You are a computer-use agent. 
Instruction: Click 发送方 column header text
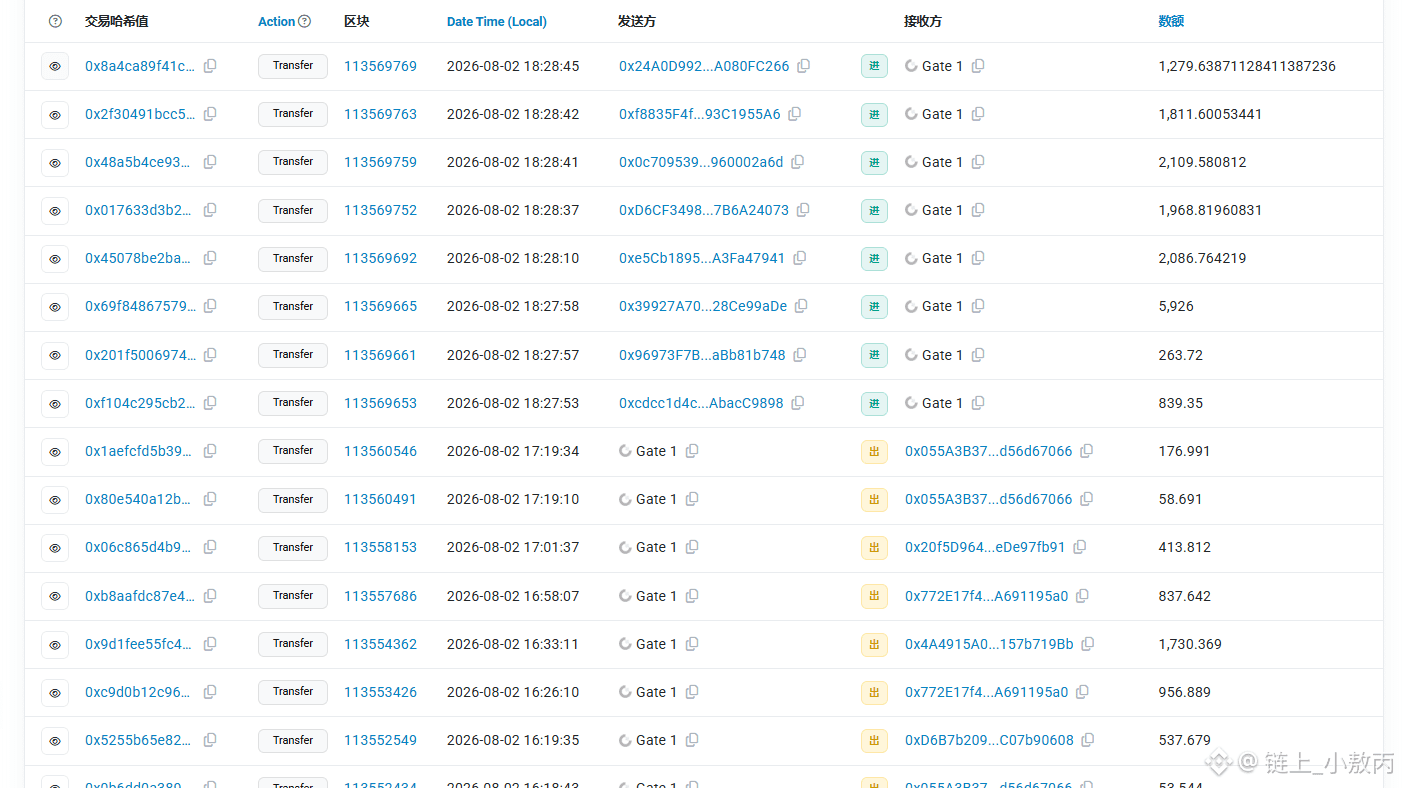point(637,21)
